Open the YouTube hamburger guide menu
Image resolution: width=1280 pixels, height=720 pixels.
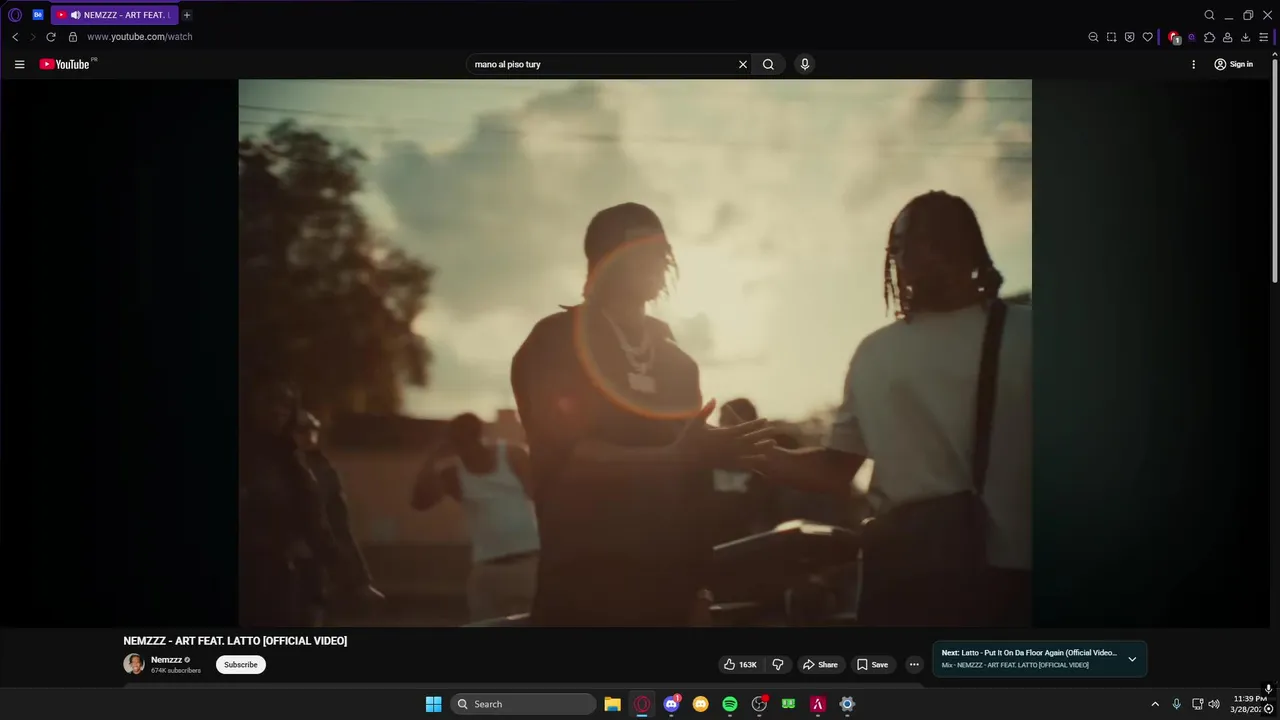point(19,64)
